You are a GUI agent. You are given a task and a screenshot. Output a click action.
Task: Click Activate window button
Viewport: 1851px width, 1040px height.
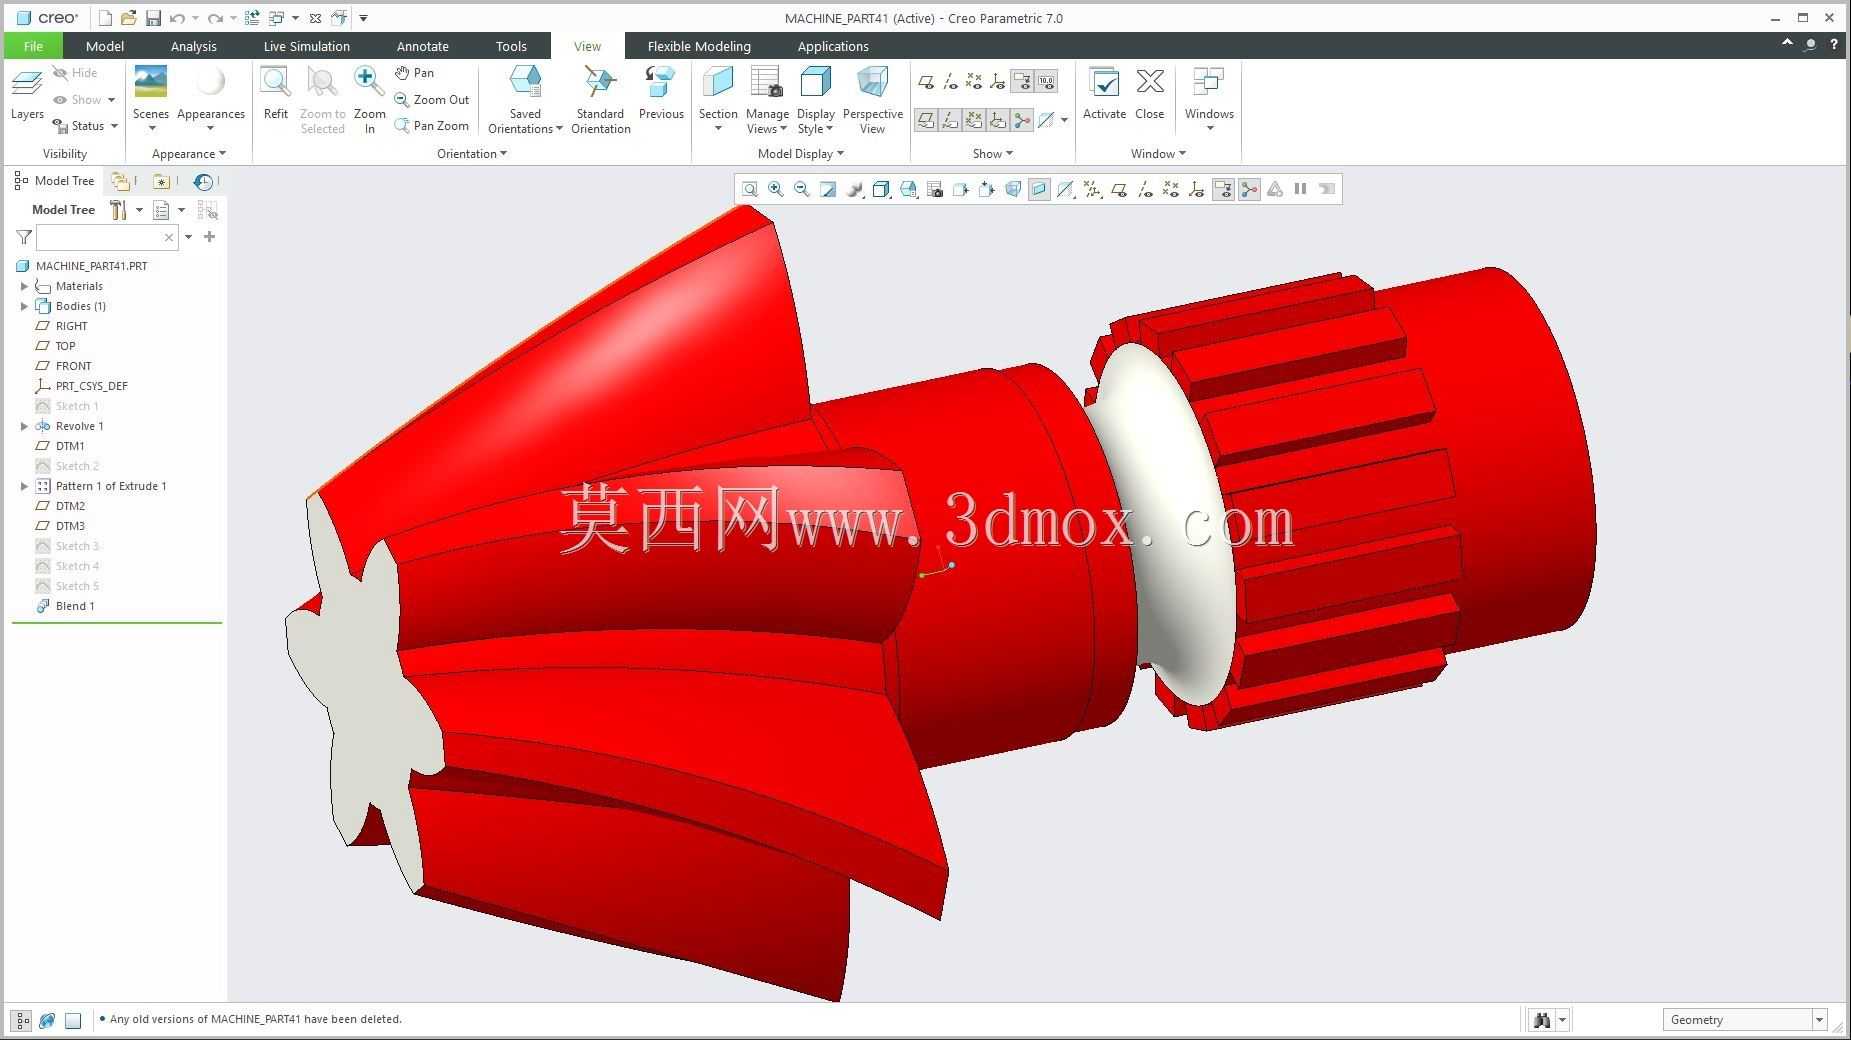click(x=1104, y=93)
